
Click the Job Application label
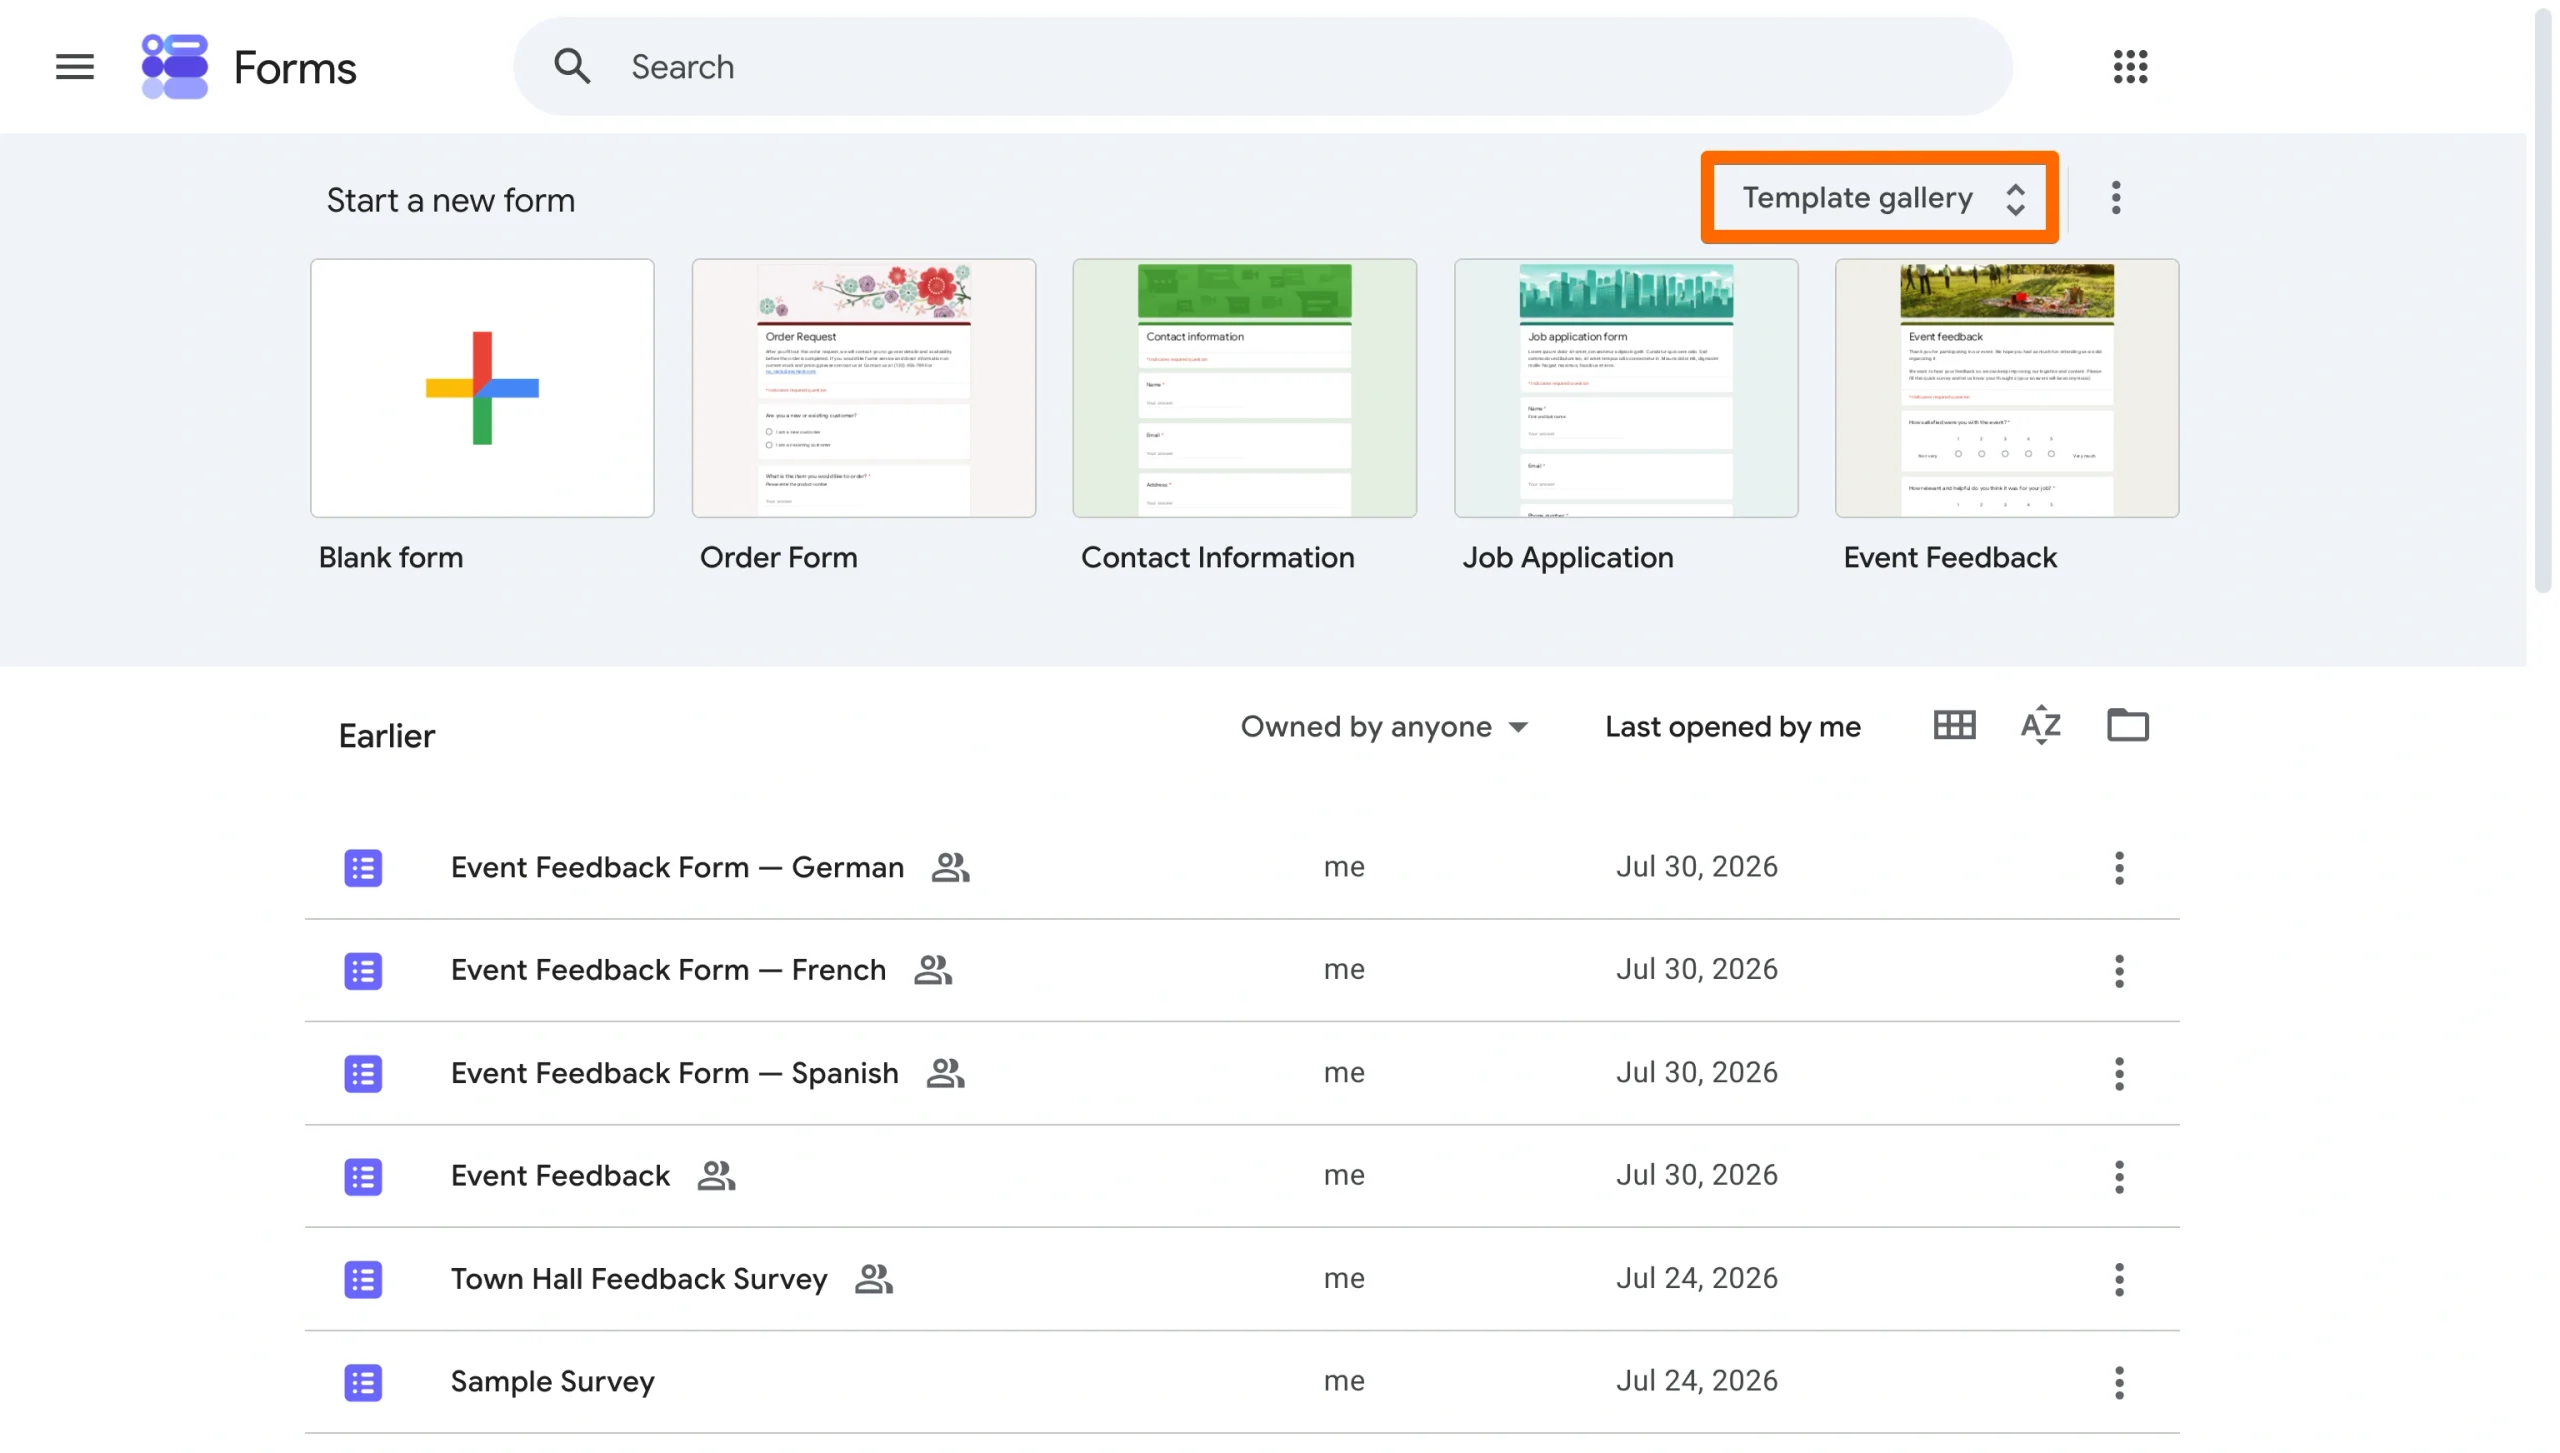click(1568, 558)
